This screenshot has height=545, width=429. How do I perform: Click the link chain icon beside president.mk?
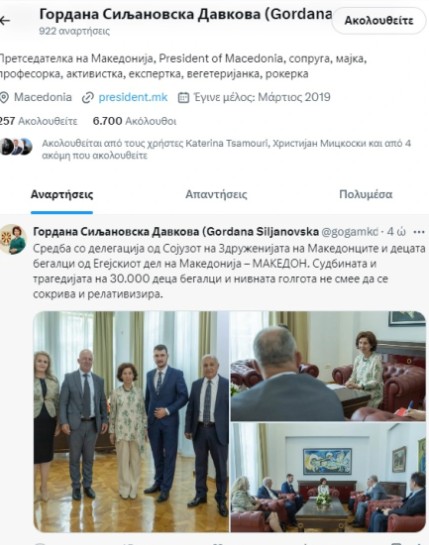pyautogui.click(x=88, y=98)
